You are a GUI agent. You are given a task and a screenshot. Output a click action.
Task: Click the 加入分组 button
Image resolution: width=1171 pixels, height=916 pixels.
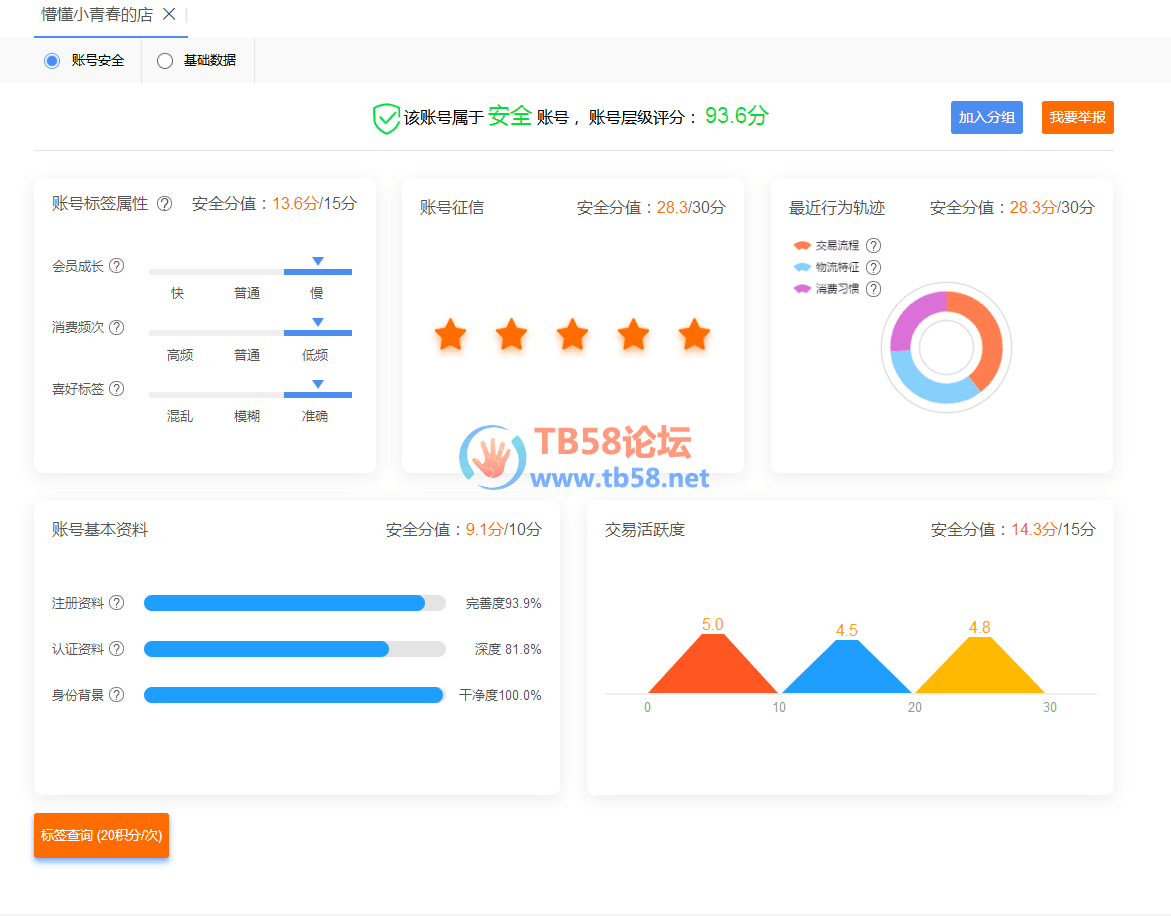pos(986,117)
